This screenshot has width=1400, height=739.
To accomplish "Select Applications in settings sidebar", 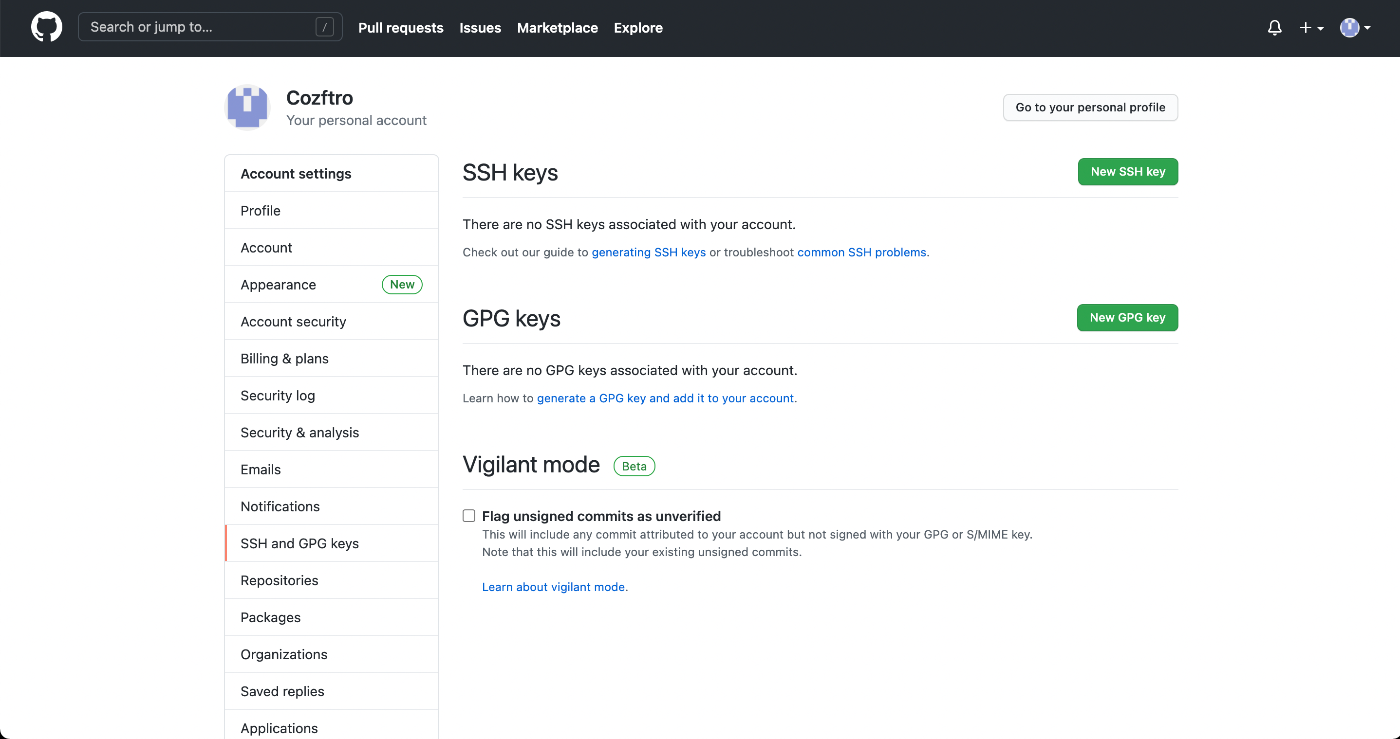I will click(332, 725).
